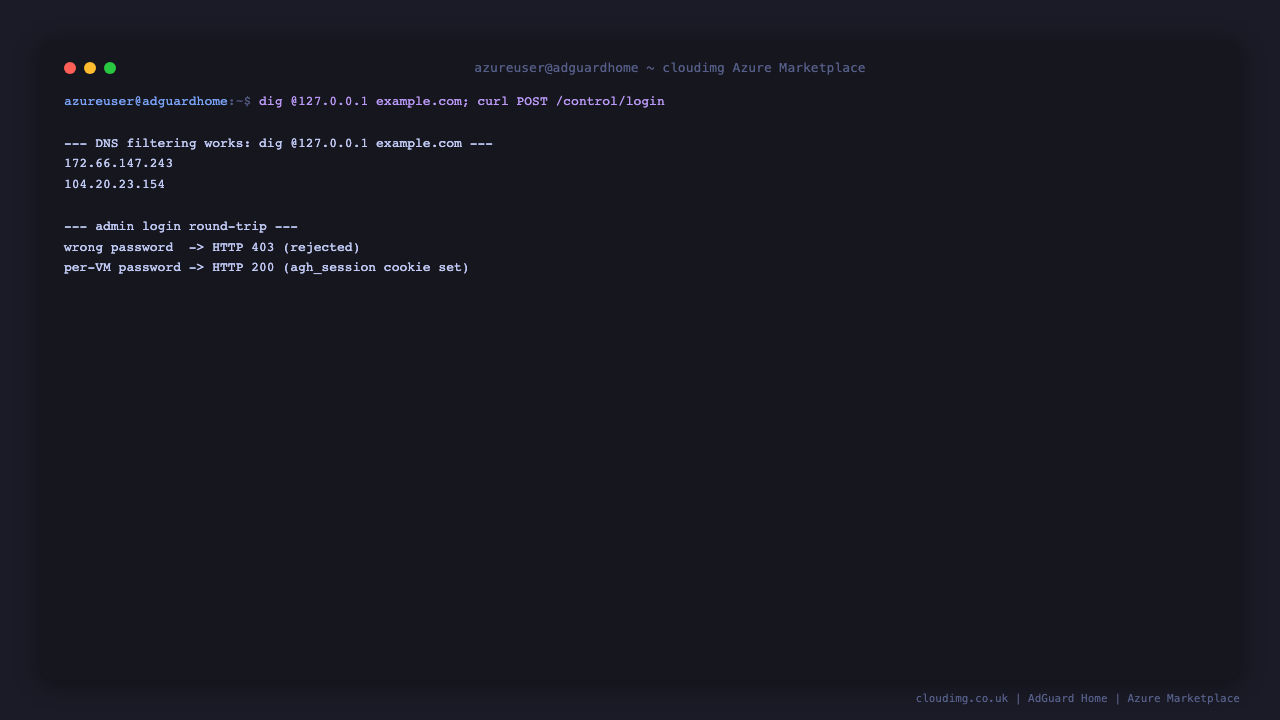The width and height of the screenshot is (1280, 720).
Task: Select the IP address 104.20.23.154
Action: click(x=115, y=185)
